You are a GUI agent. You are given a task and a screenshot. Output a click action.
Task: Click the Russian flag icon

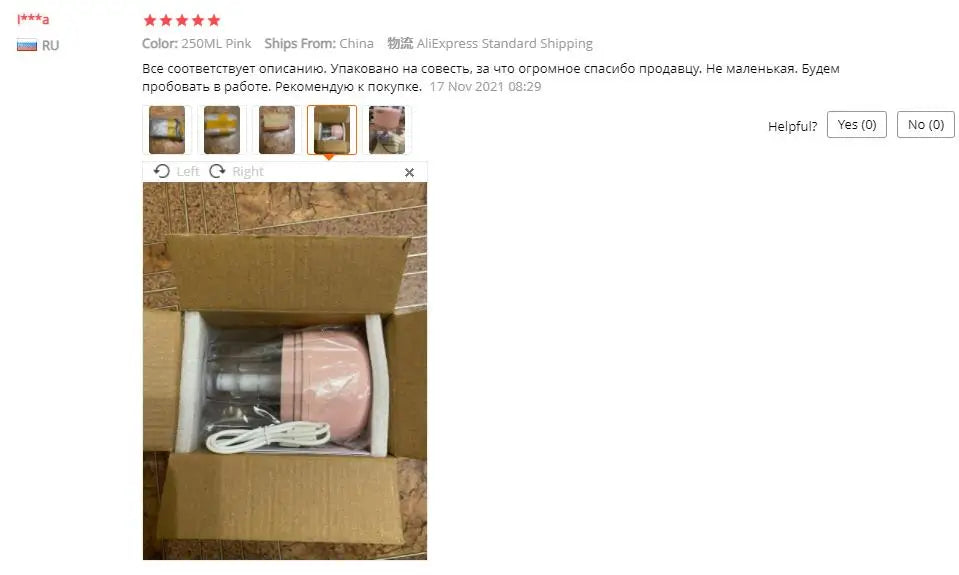27,45
